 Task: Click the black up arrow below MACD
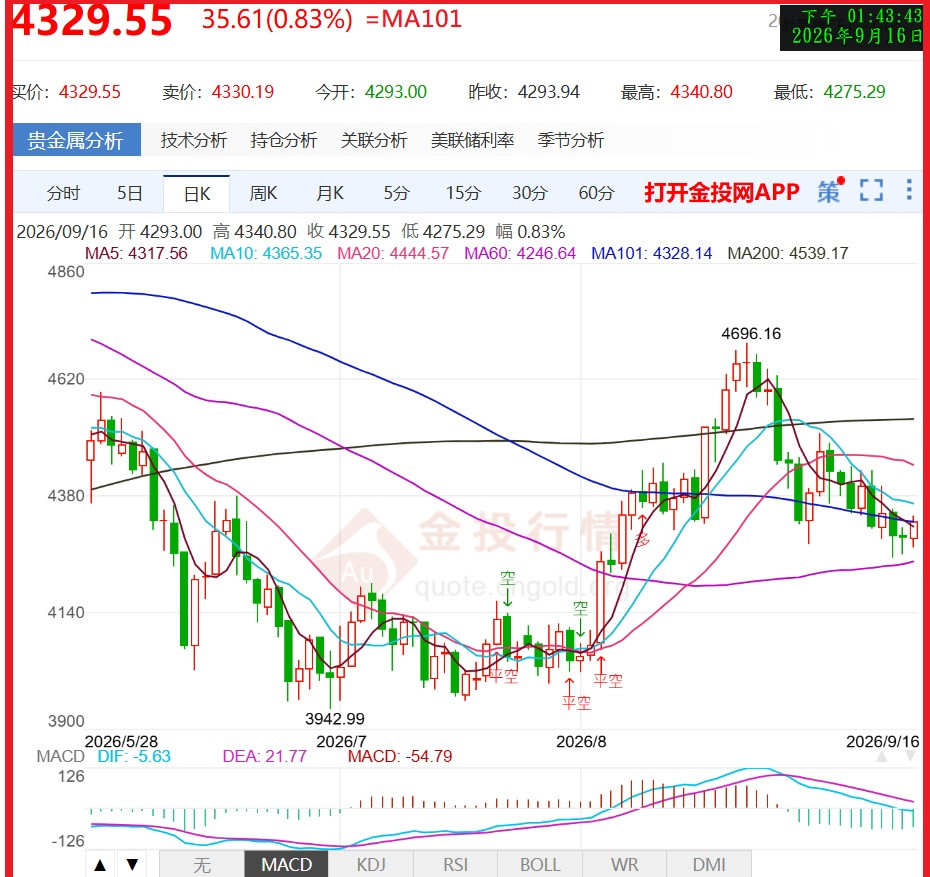coord(100,864)
